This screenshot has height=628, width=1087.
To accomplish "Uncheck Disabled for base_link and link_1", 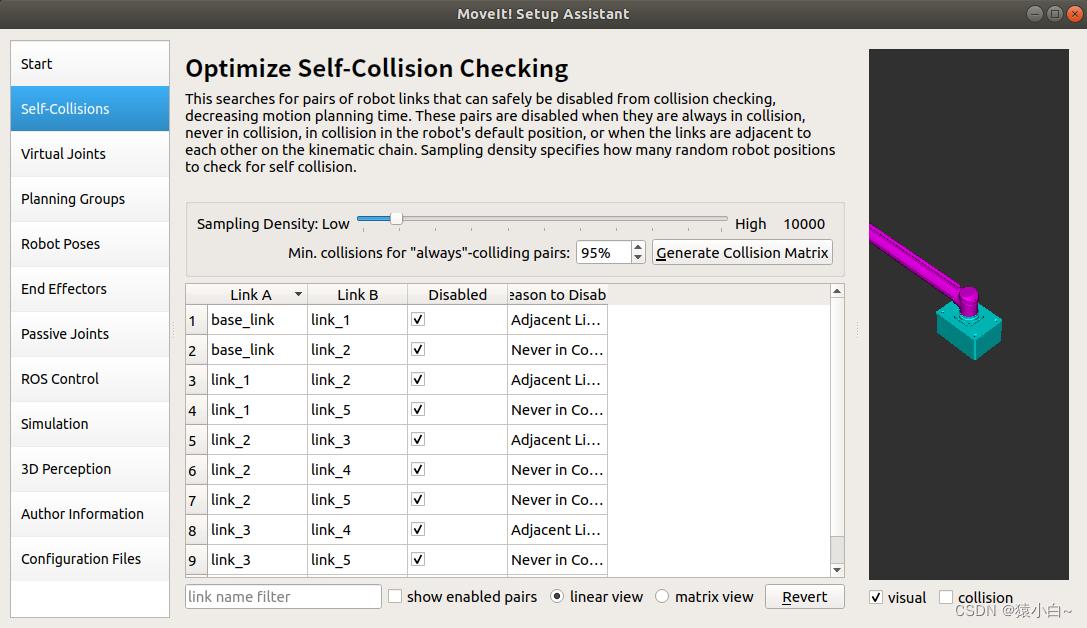I will coord(418,320).
